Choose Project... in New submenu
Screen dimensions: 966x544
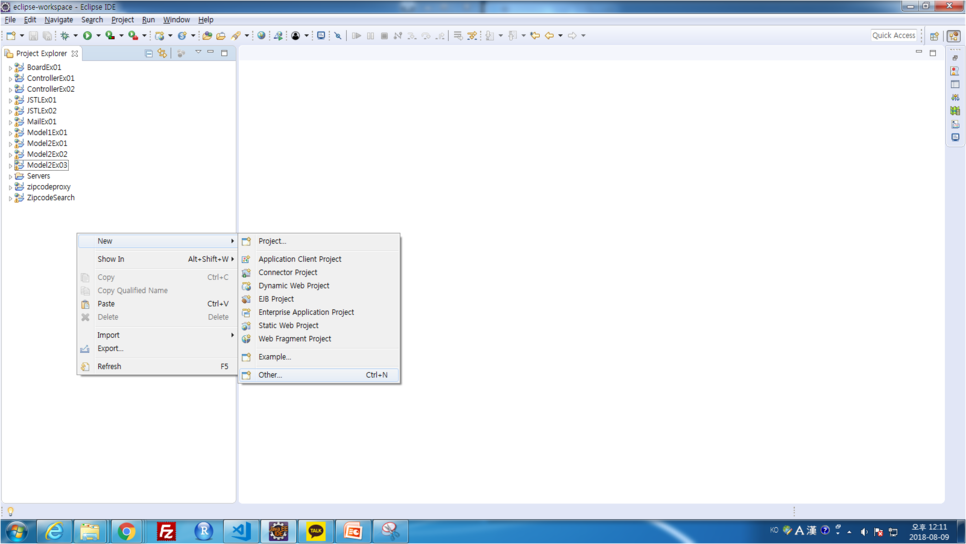coord(319,241)
